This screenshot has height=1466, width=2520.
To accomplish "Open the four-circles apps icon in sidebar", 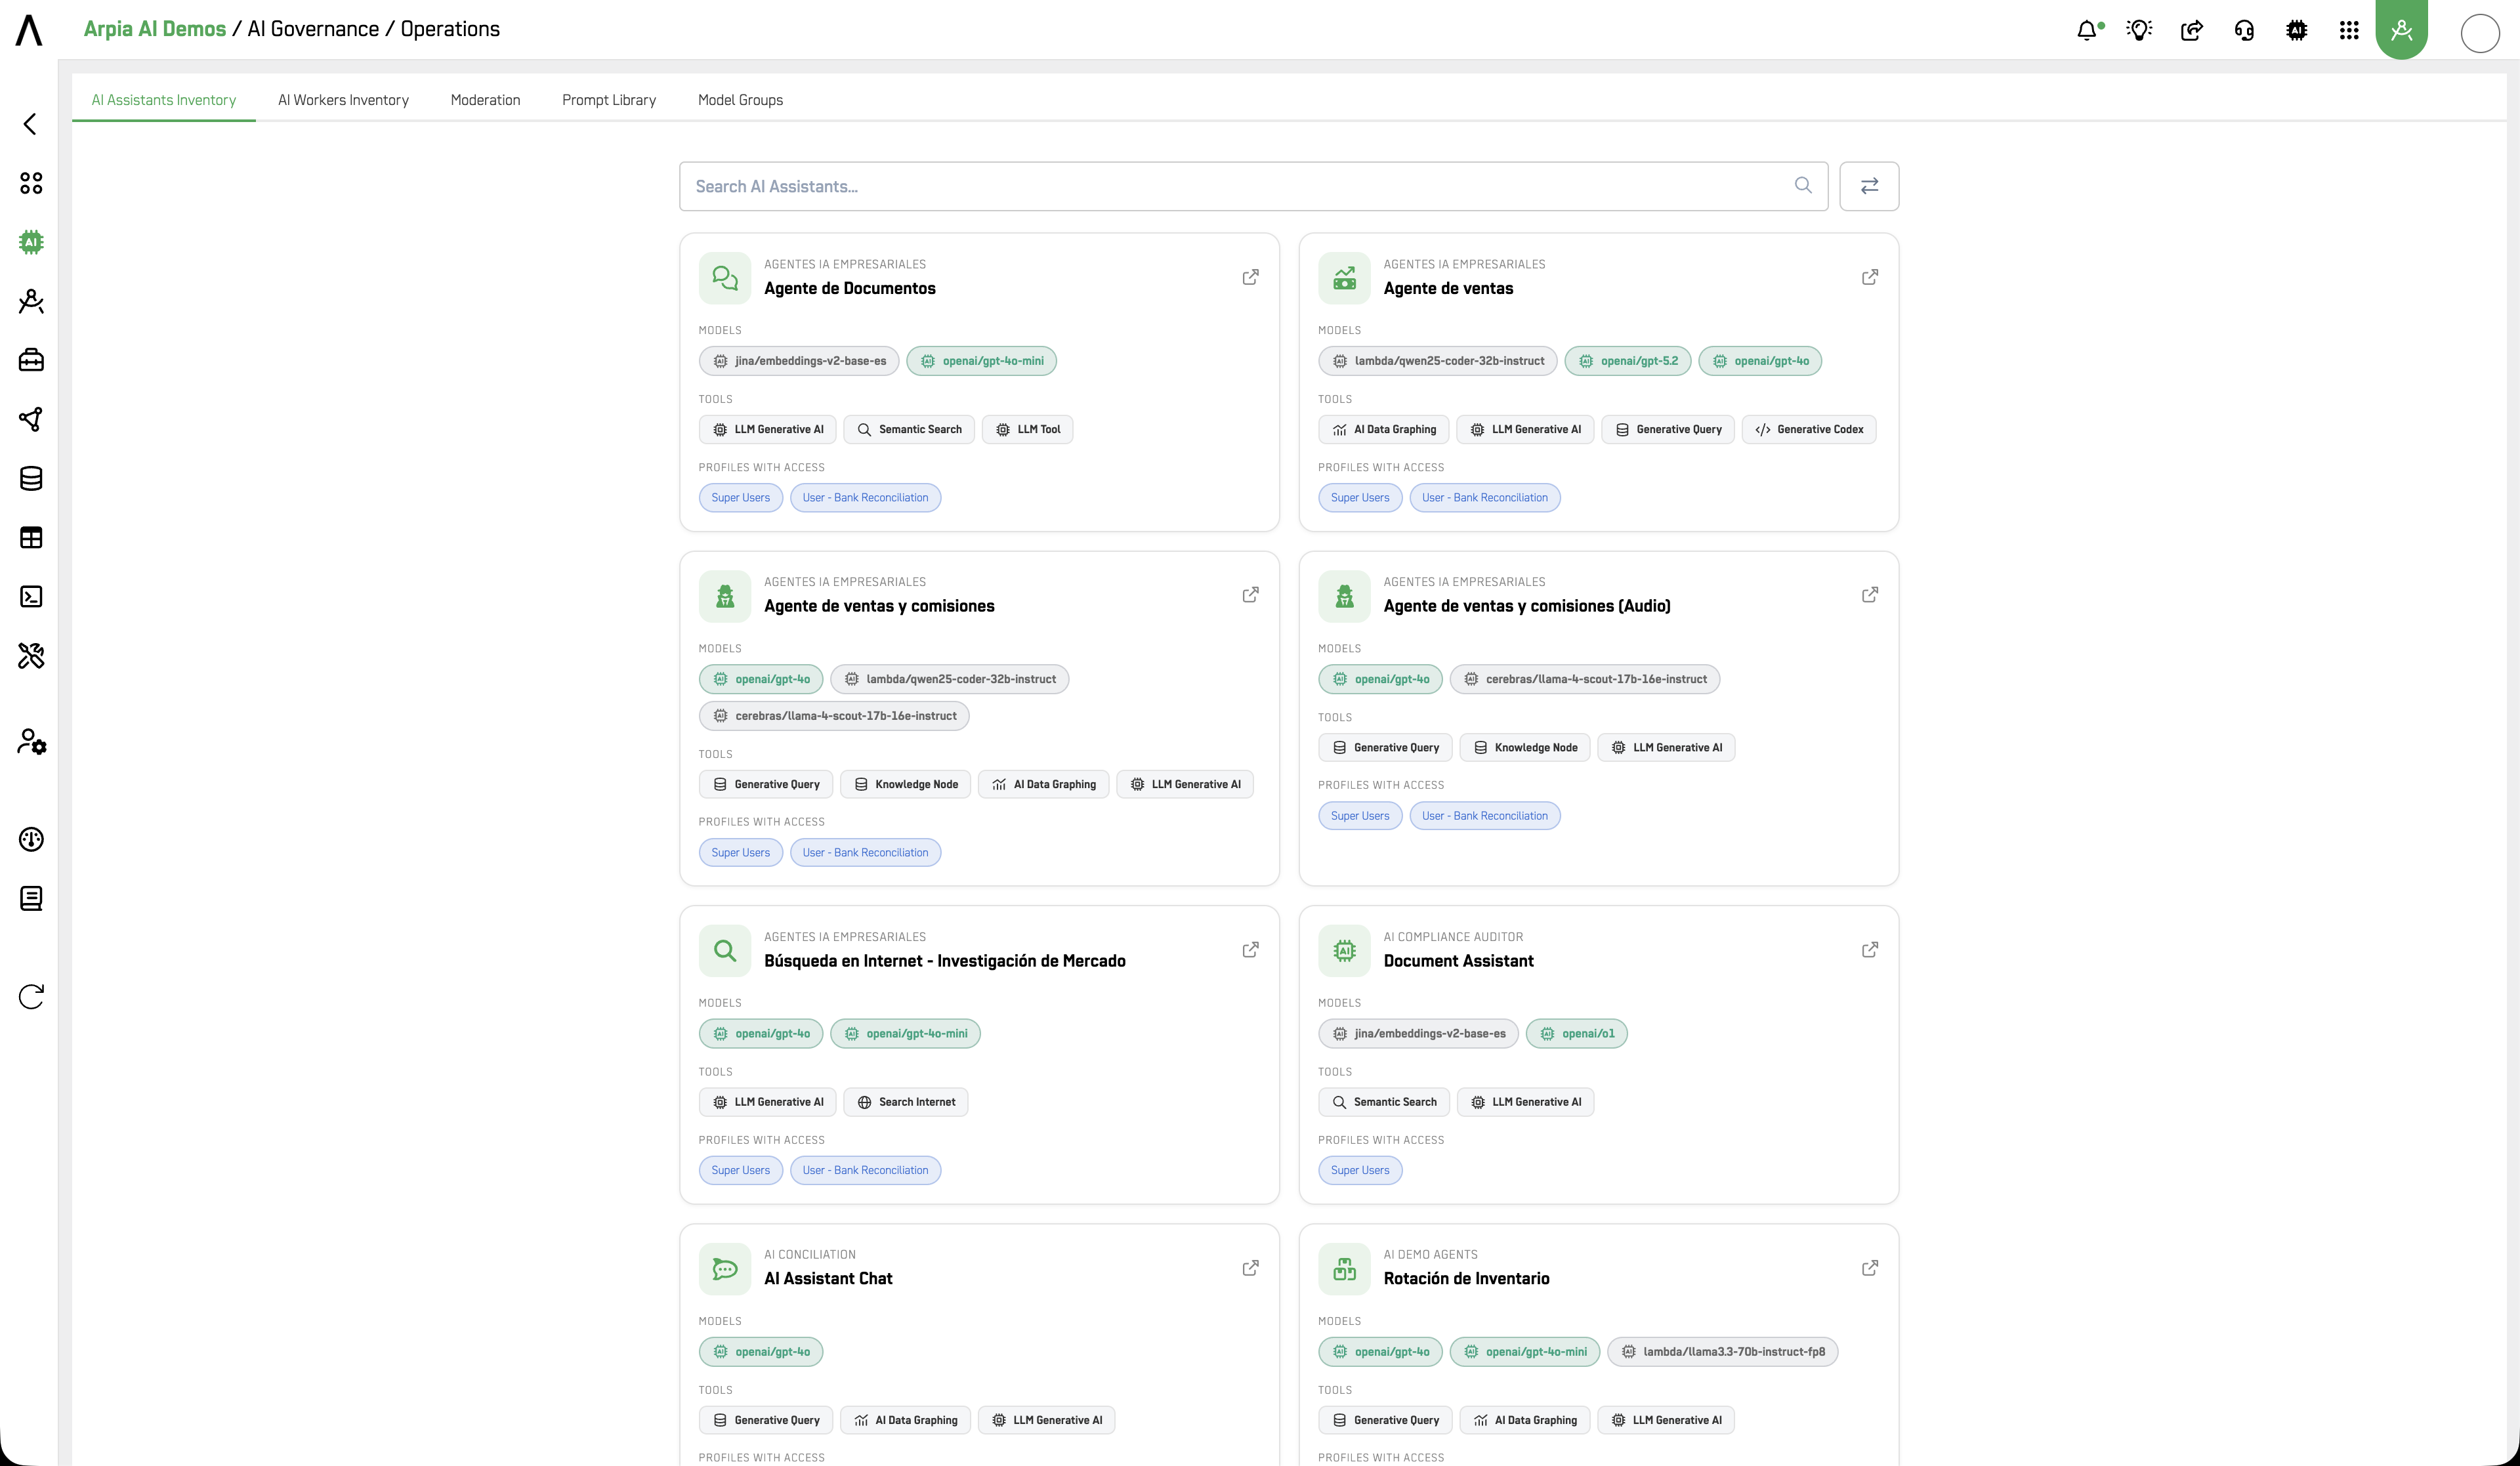I will (x=31, y=183).
